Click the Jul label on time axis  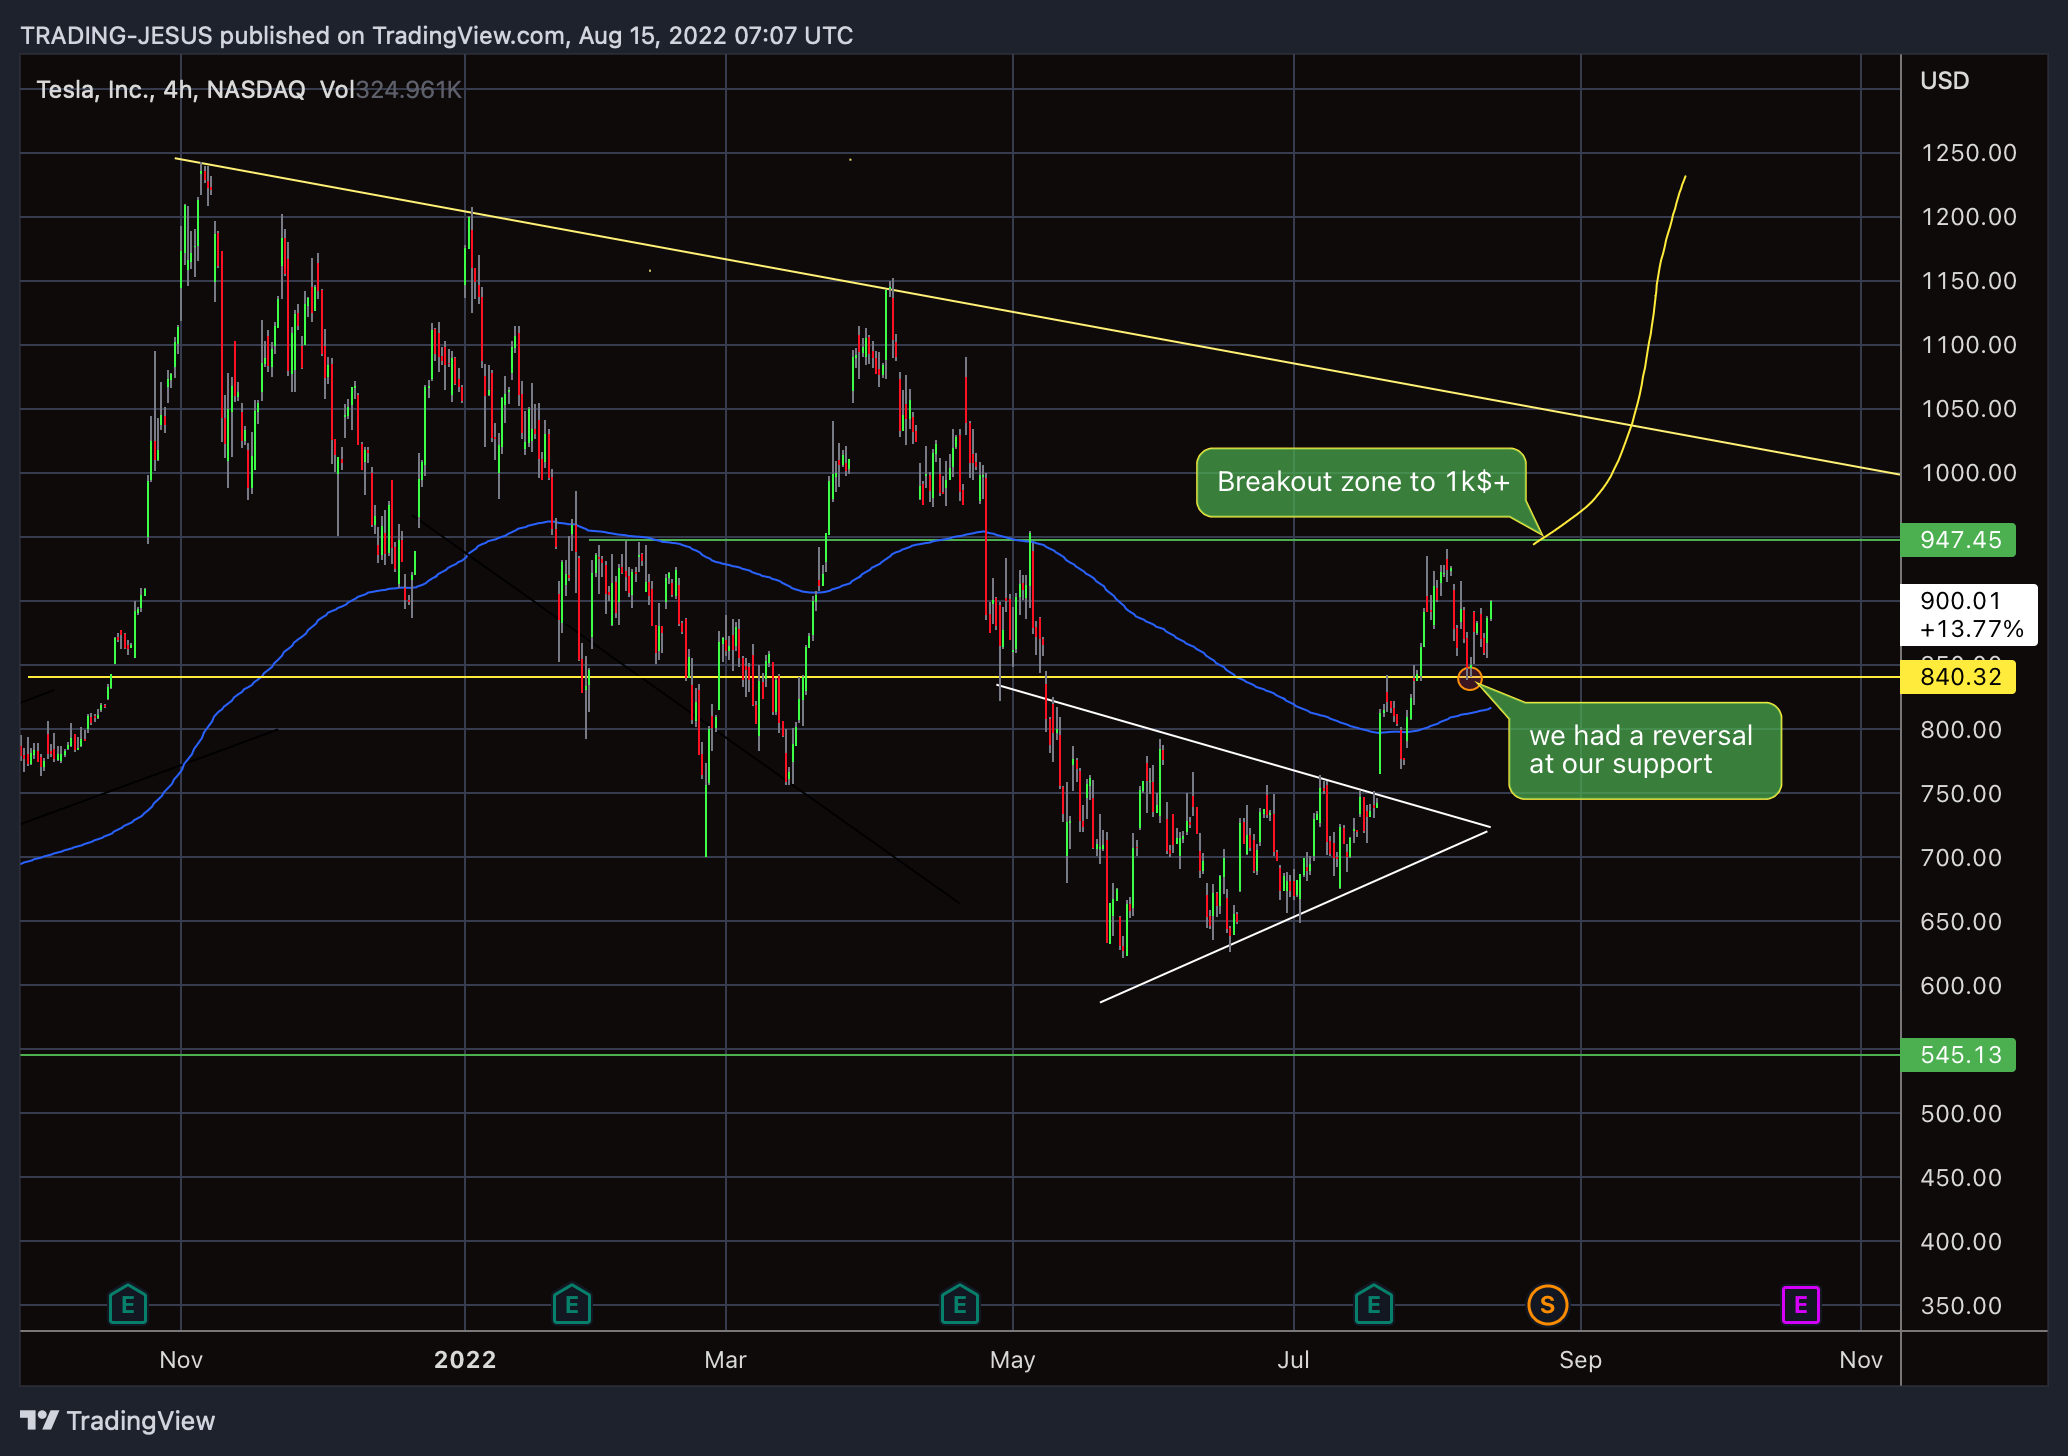tap(1293, 1360)
